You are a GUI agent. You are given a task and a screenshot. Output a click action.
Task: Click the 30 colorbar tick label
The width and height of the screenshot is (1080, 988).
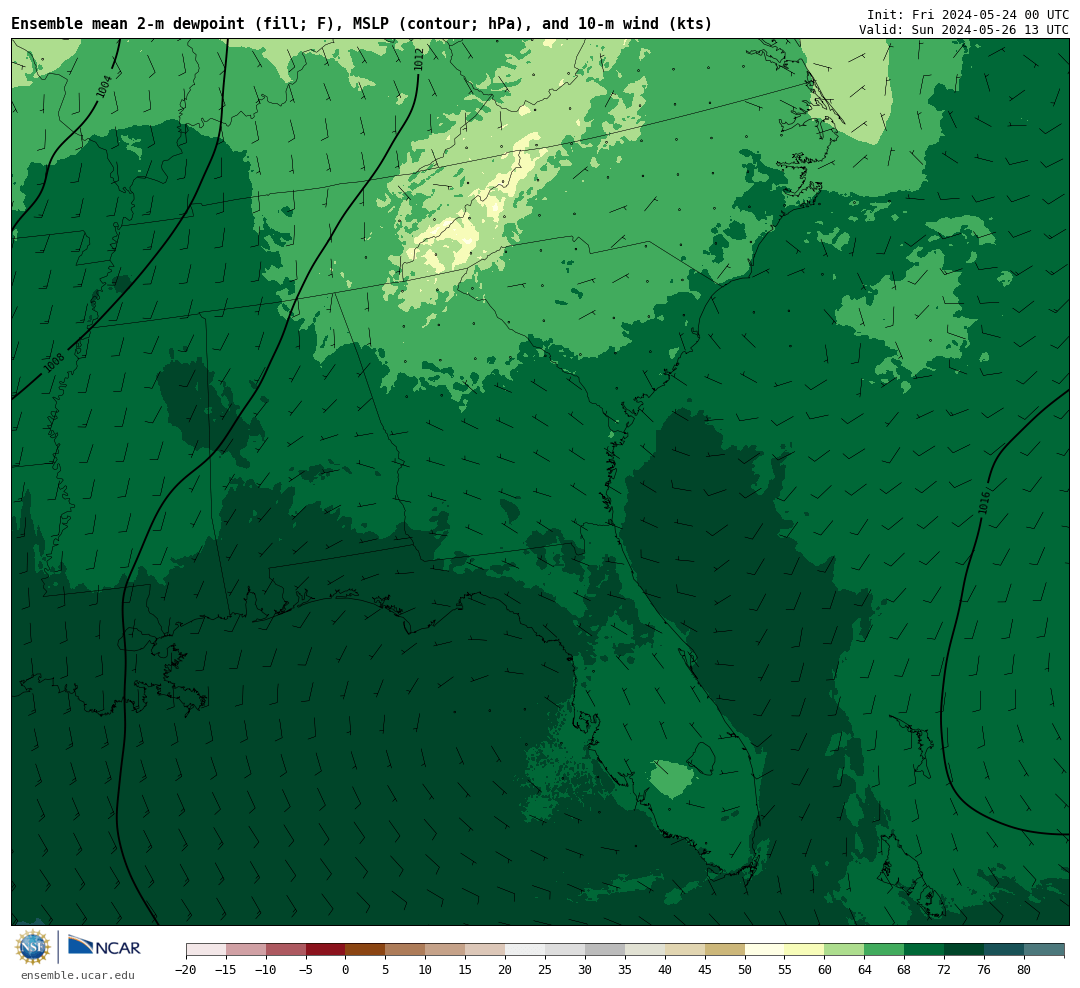585,969
